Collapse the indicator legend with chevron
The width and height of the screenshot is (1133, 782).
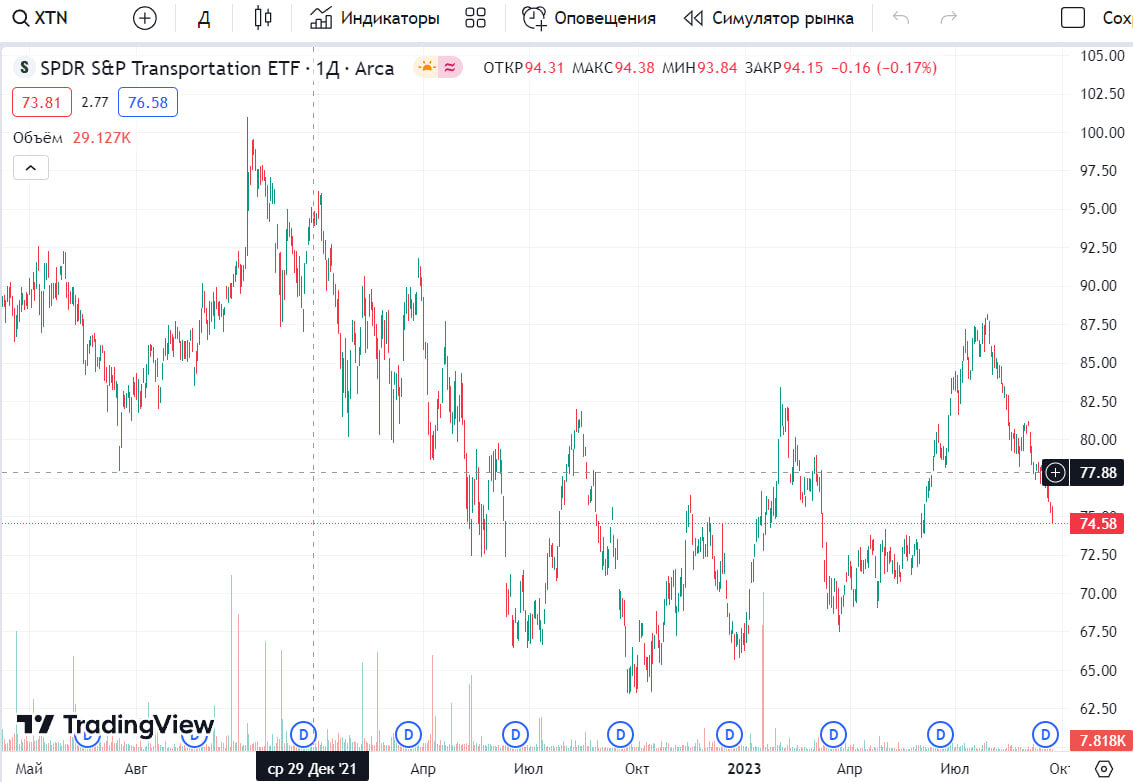[30, 168]
